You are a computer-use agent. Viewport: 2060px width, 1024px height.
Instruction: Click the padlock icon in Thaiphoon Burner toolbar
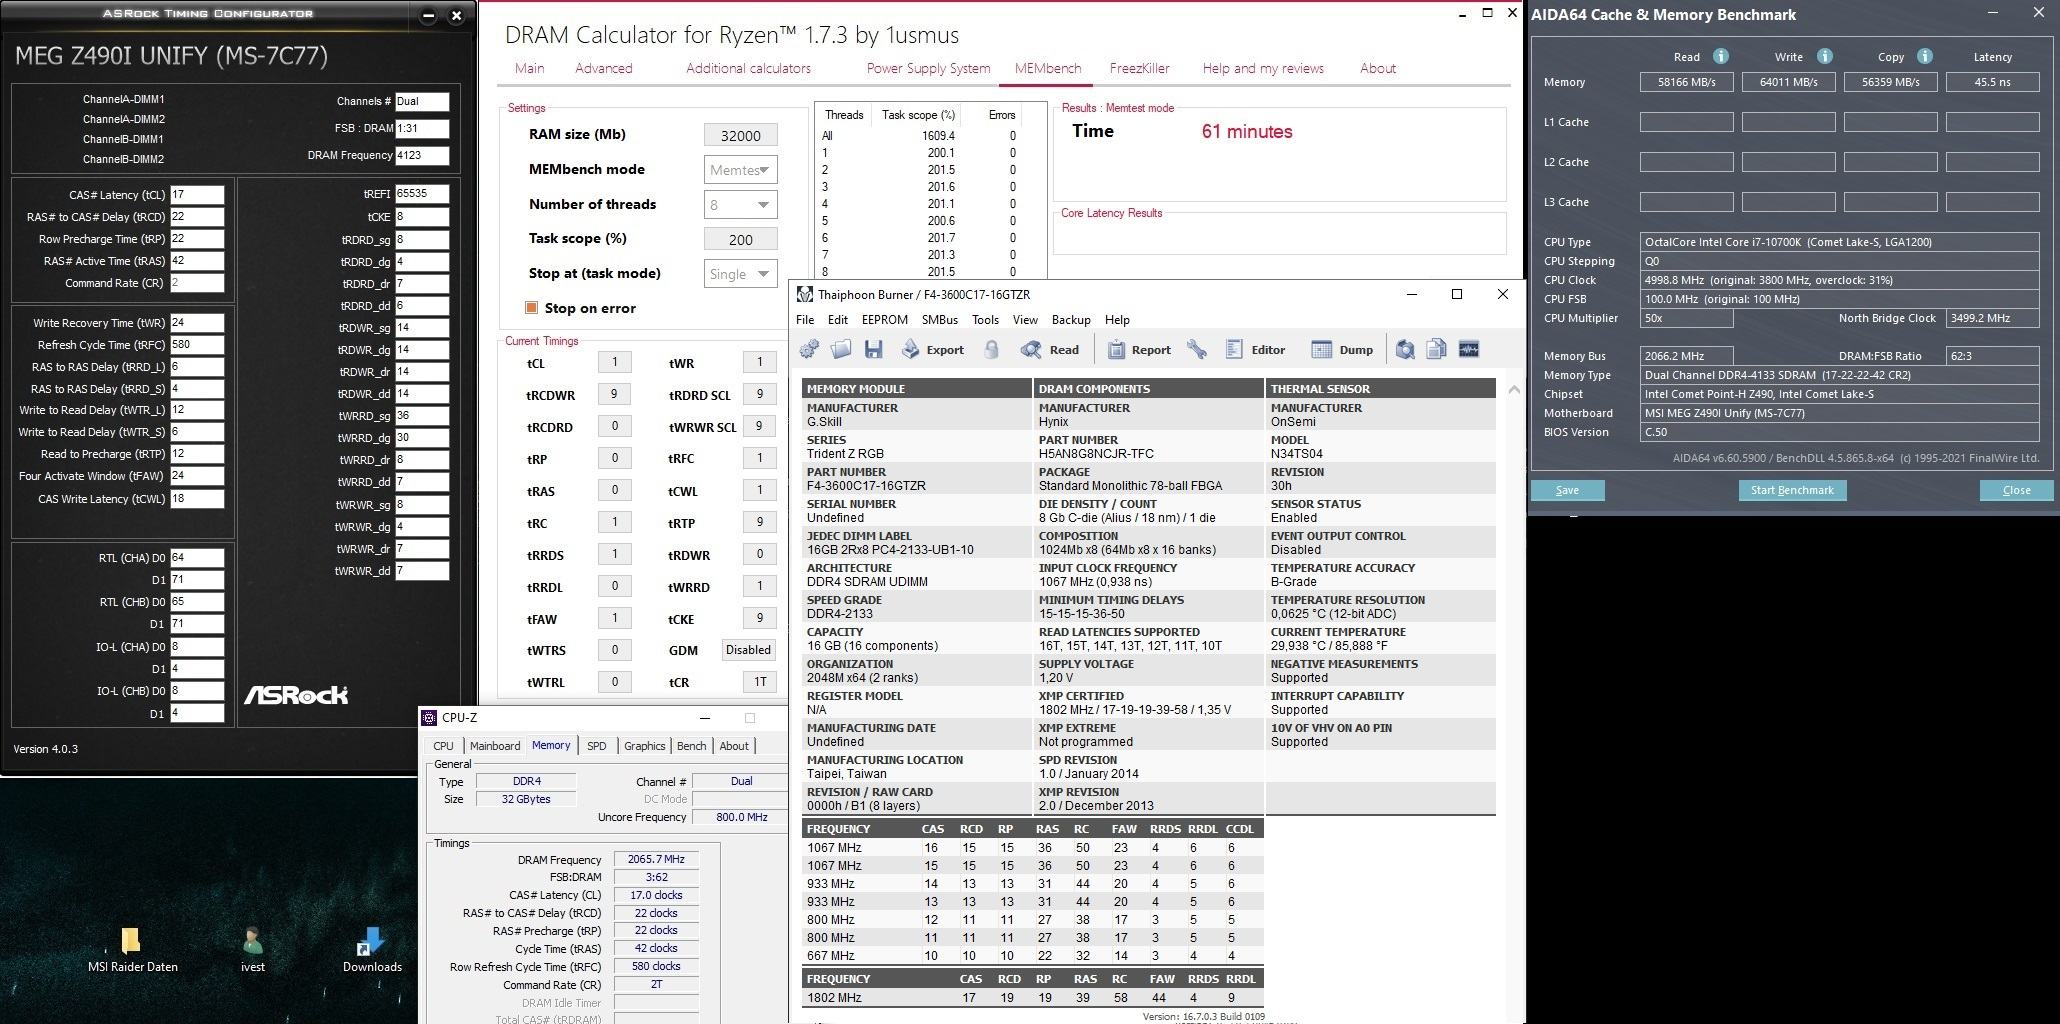(991, 349)
